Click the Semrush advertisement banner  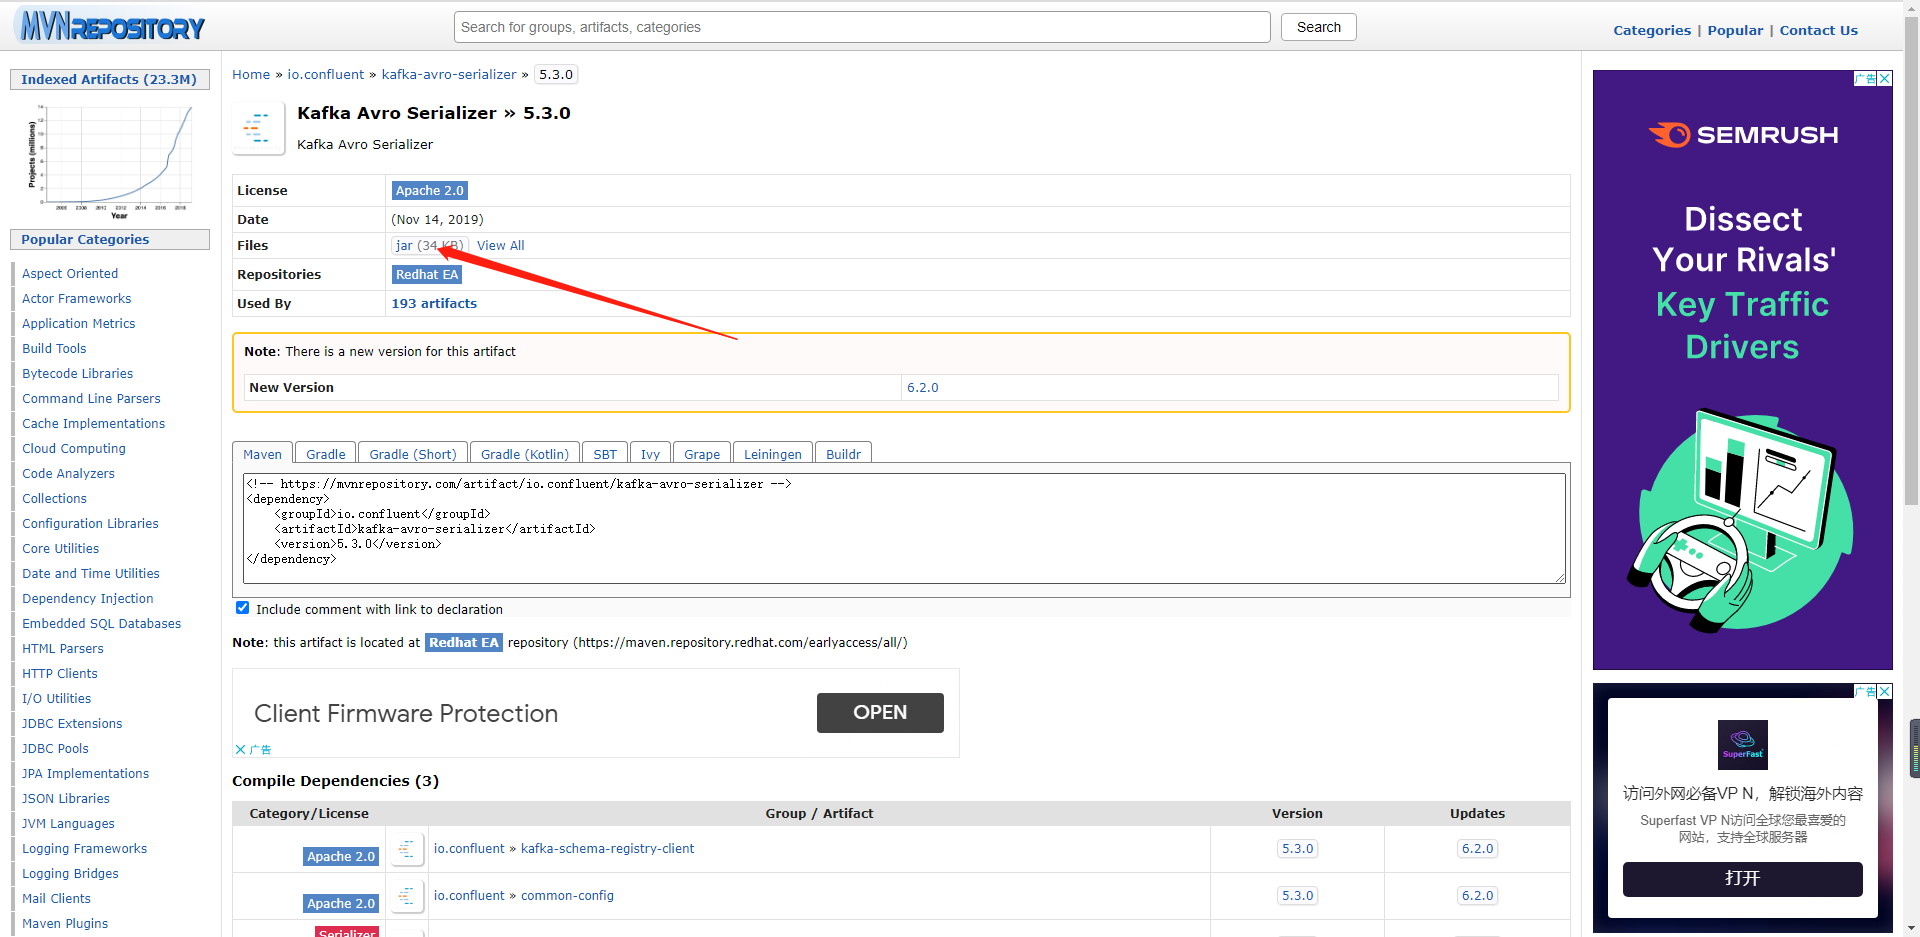pos(1742,370)
